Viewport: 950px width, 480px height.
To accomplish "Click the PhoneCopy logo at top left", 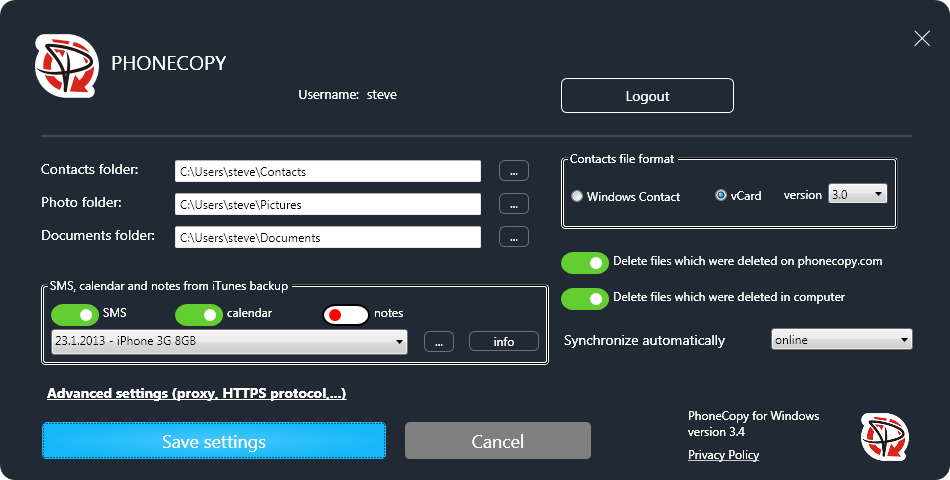I will (x=67, y=65).
